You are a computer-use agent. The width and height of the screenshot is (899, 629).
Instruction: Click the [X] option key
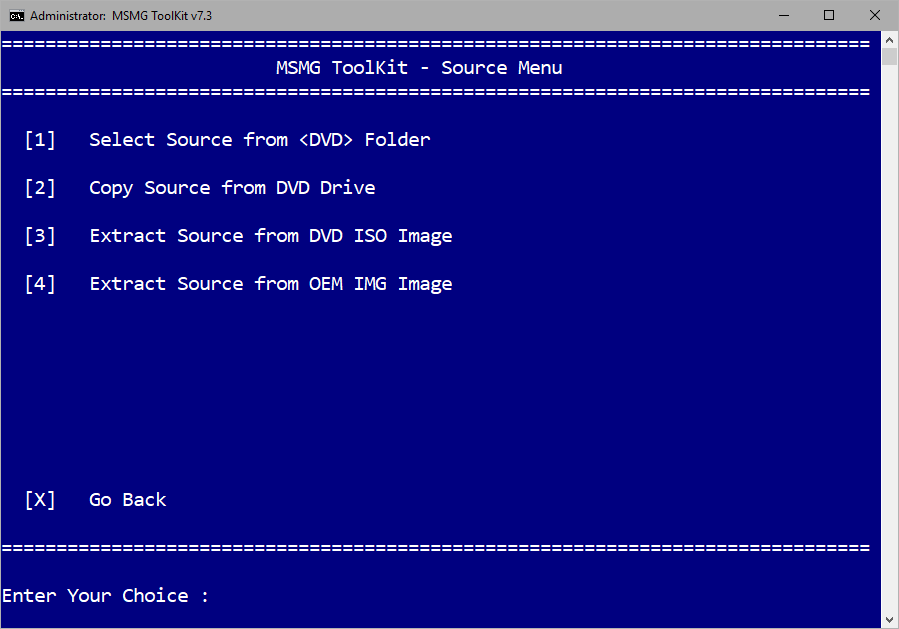click(x=40, y=500)
